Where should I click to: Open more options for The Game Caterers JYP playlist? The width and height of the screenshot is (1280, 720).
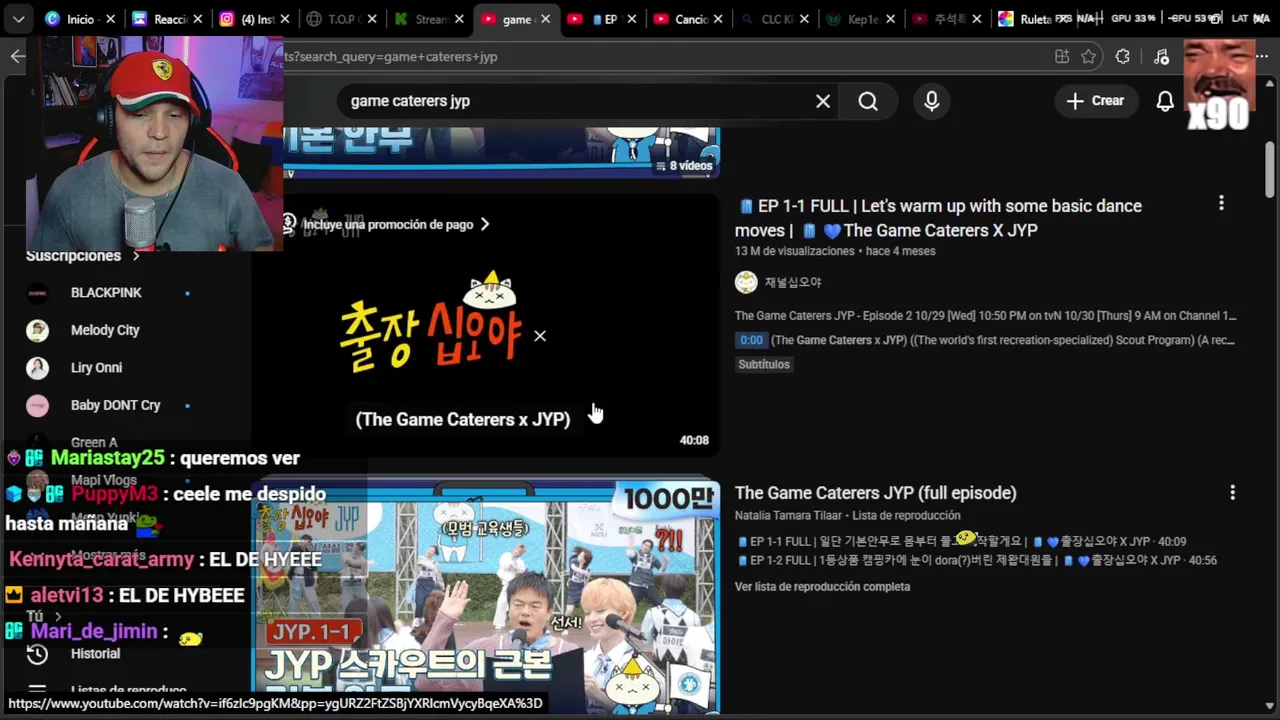(x=1232, y=492)
